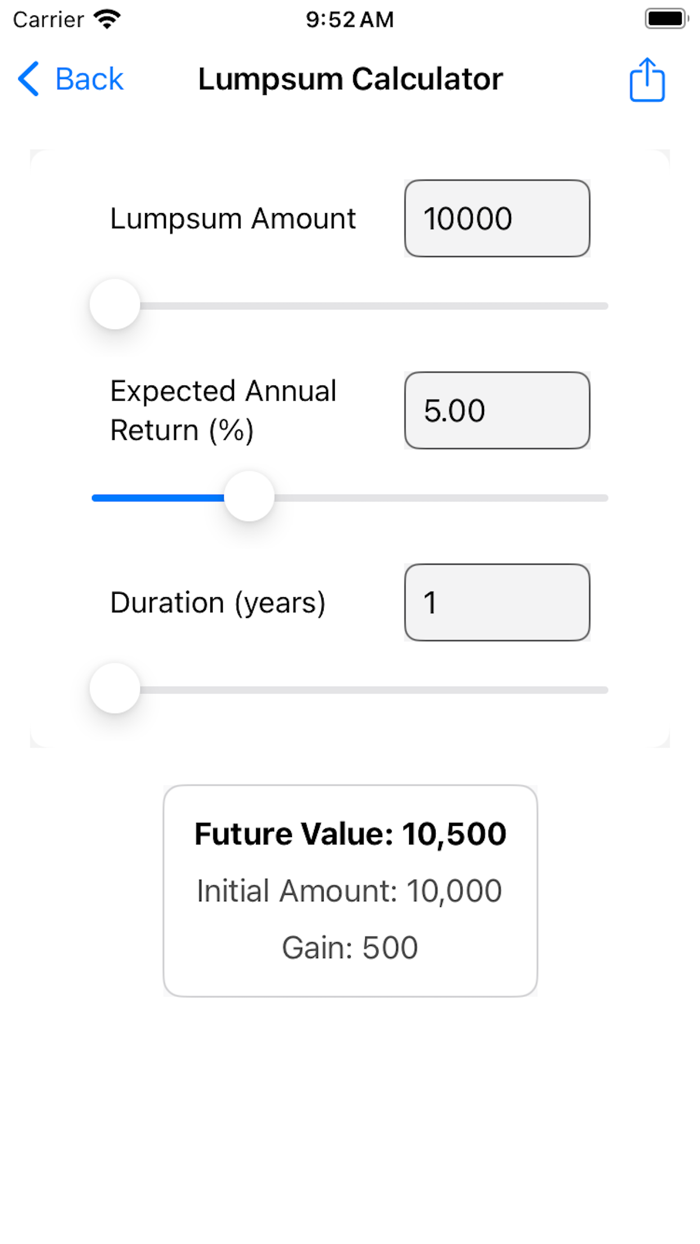Tap the Duration years input field
The height and width of the screenshot is (1244, 700).
pos(497,603)
